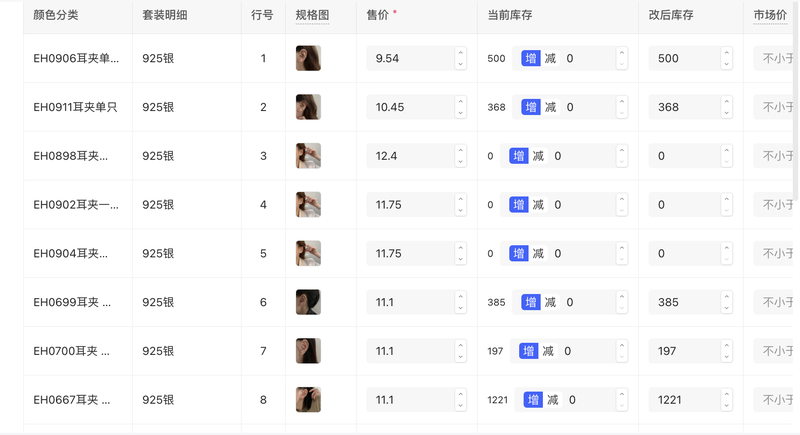Click the 售价 column header

point(378,16)
